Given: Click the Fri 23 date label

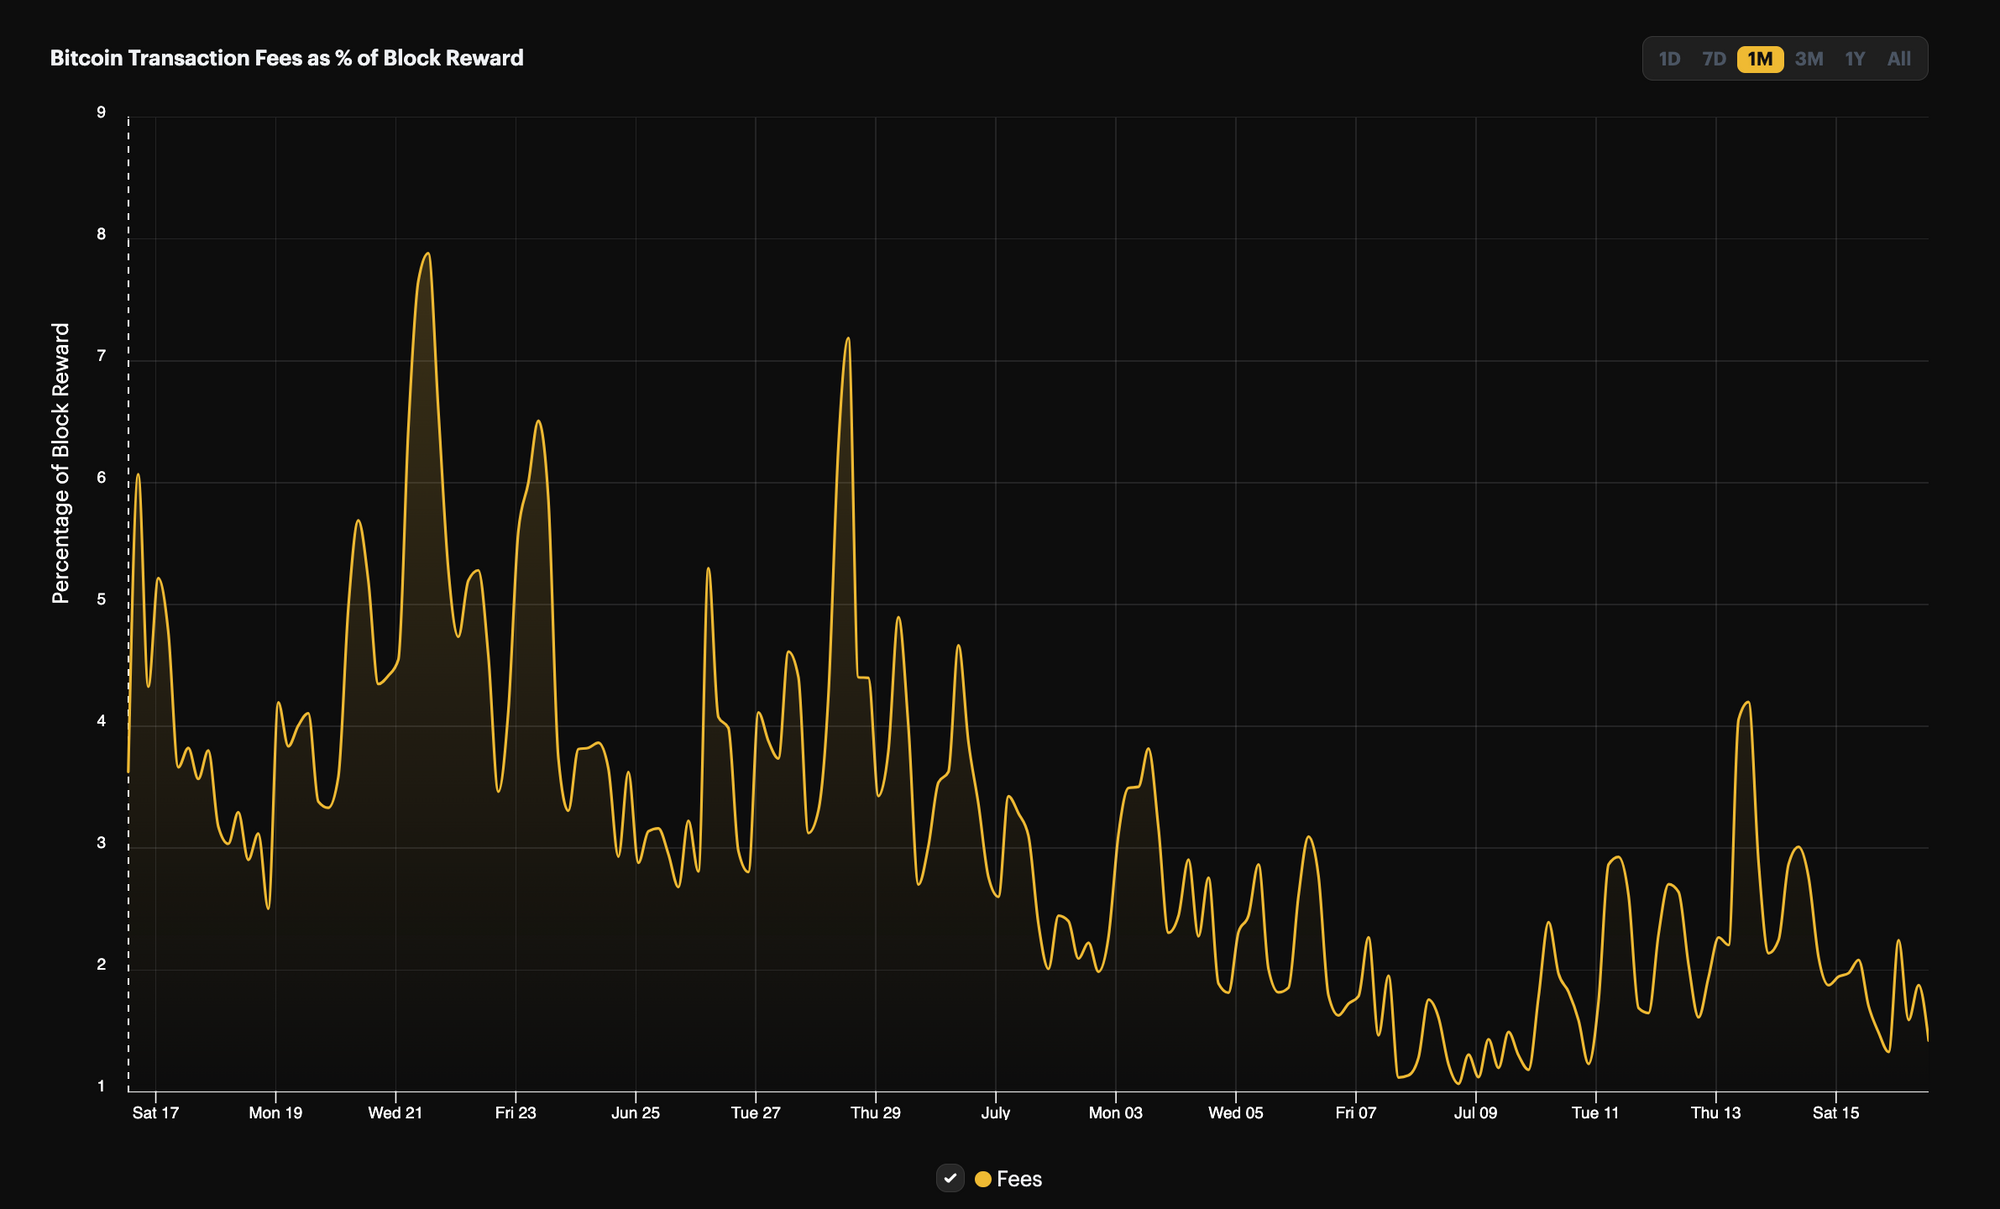Looking at the screenshot, I should [516, 1113].
